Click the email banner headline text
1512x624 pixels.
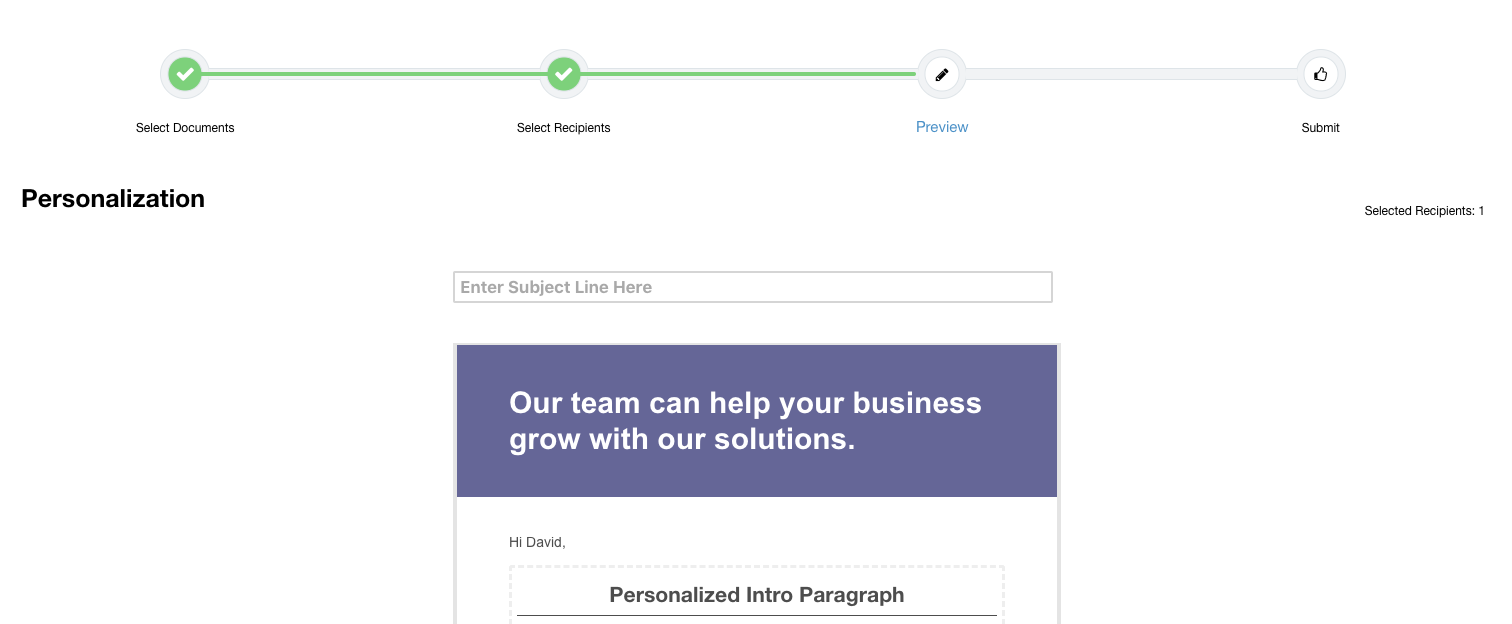[745, 421]
